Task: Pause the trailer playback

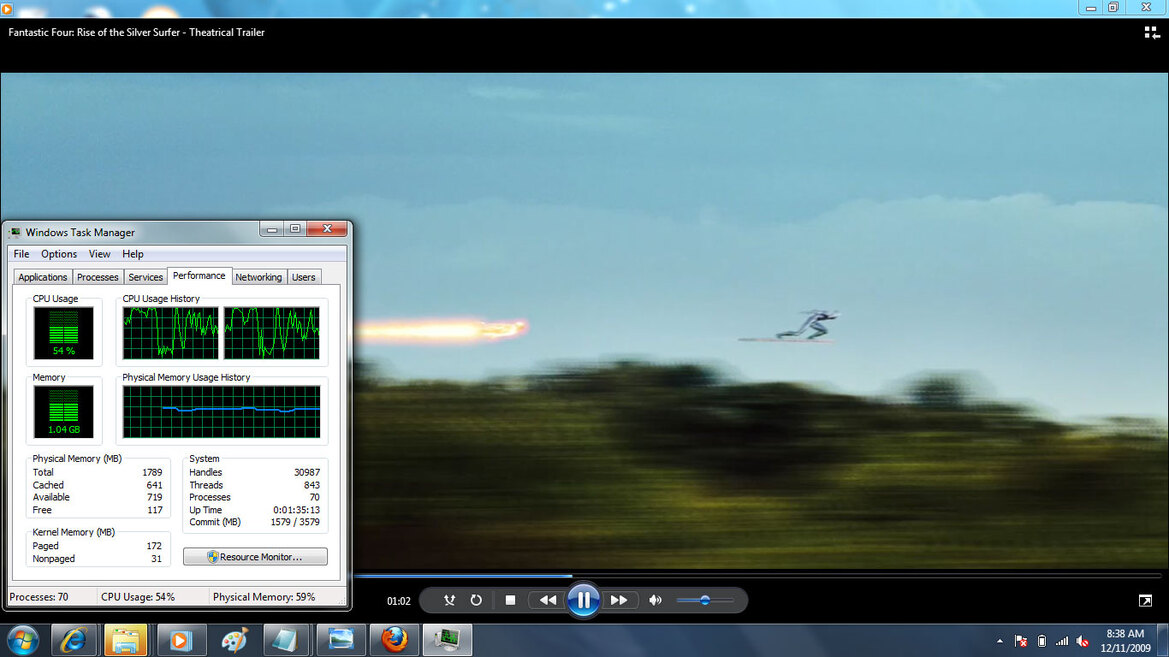Action: tap(583, 600)
